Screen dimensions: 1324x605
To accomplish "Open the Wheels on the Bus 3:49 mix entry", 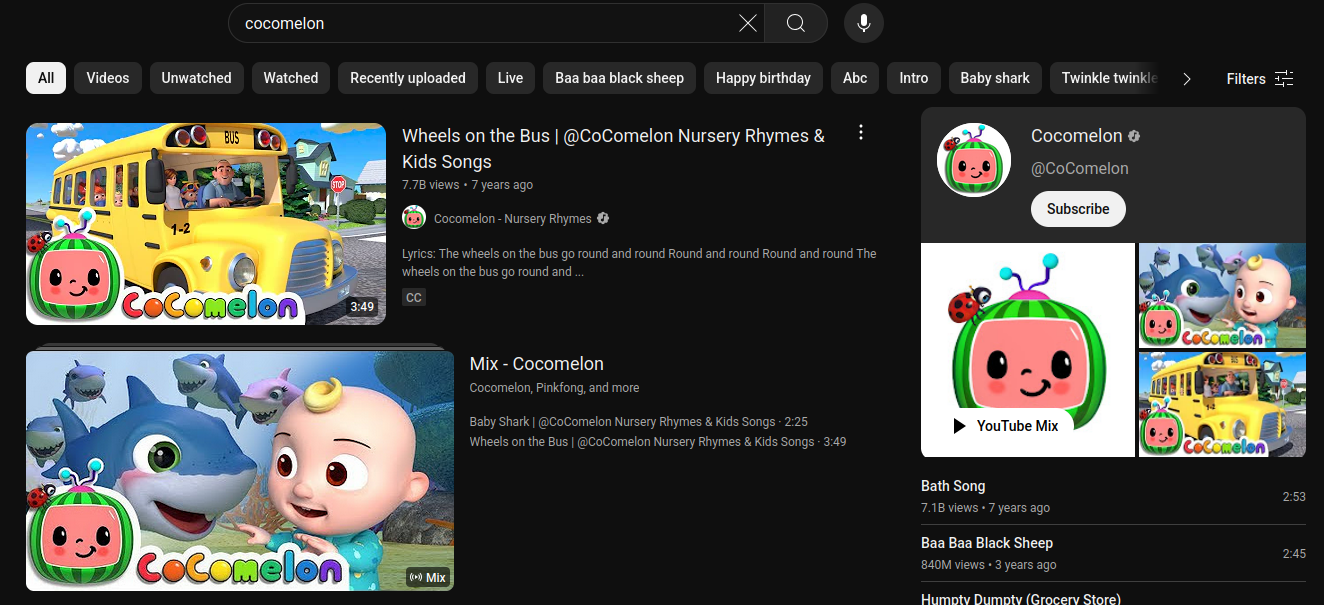I will pos(658,441).
